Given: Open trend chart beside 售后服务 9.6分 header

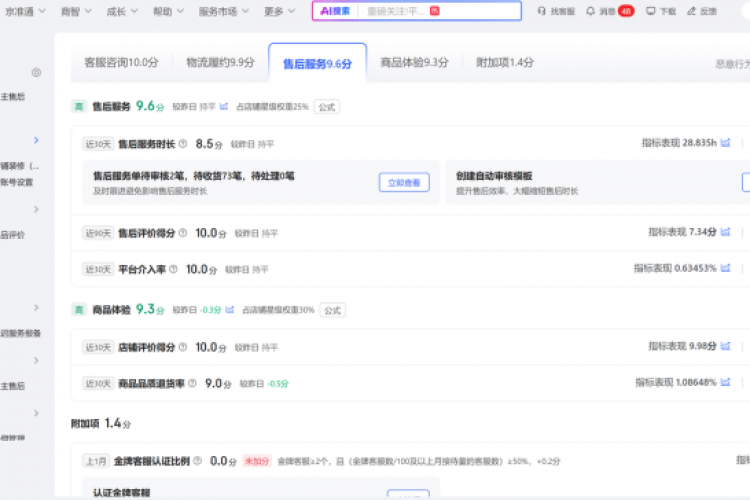Looking at the screenshot, I should (224, 106).
